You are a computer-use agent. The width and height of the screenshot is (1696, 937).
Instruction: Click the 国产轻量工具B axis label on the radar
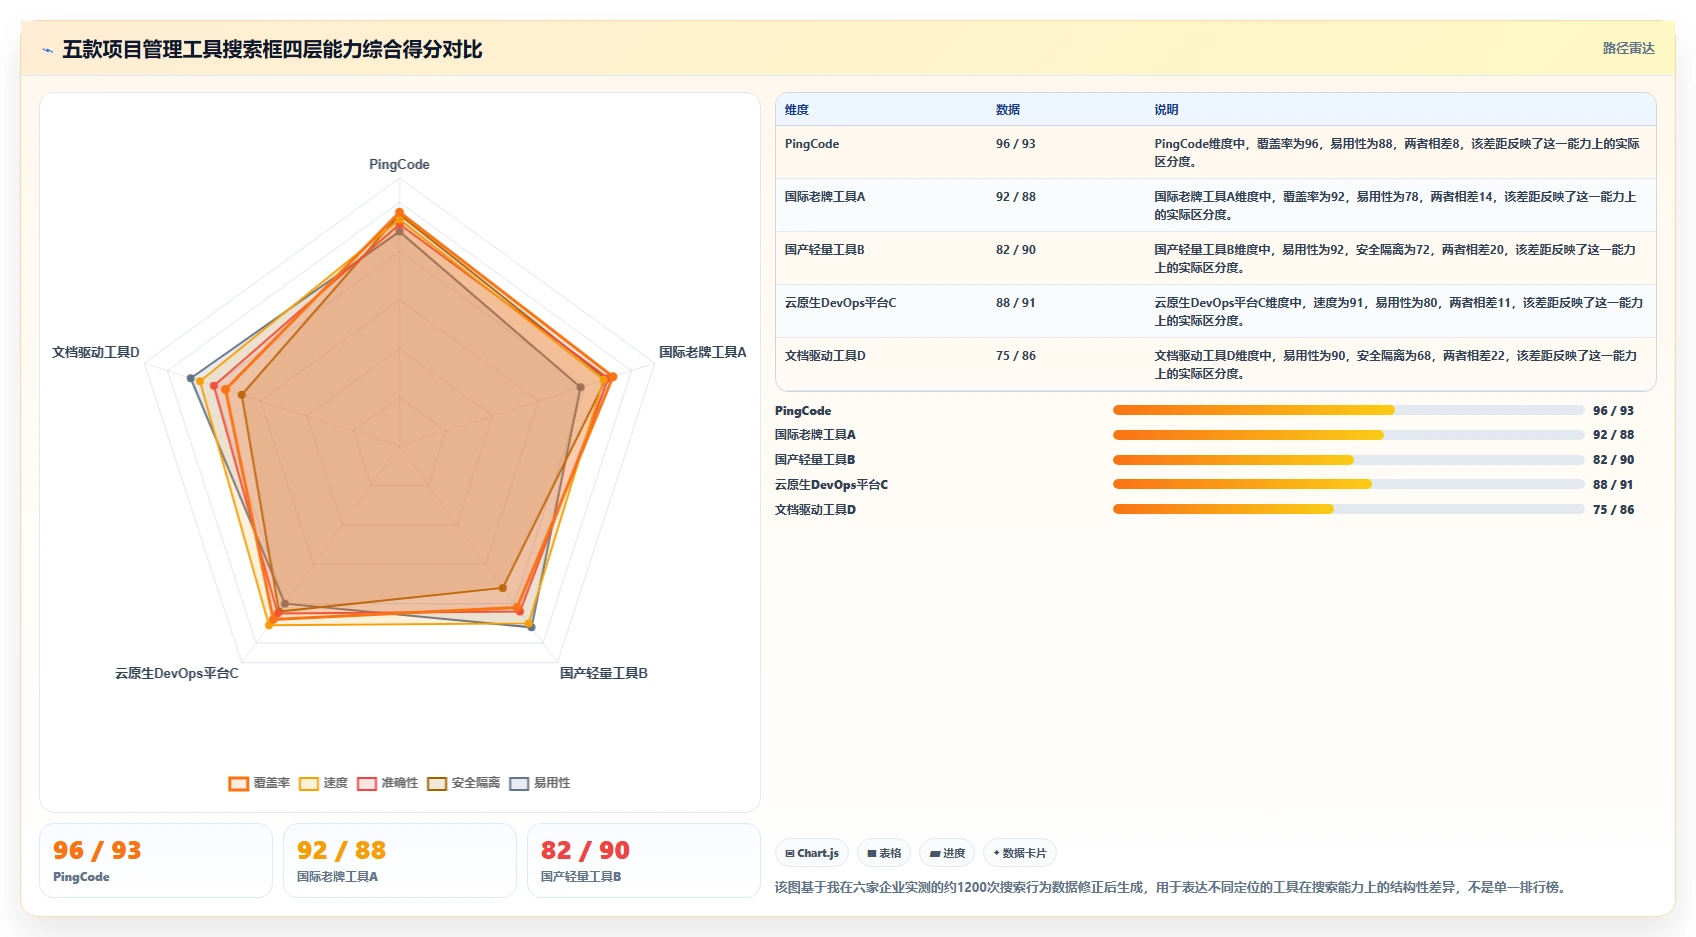pyautogui.click(x=604, y=673)
